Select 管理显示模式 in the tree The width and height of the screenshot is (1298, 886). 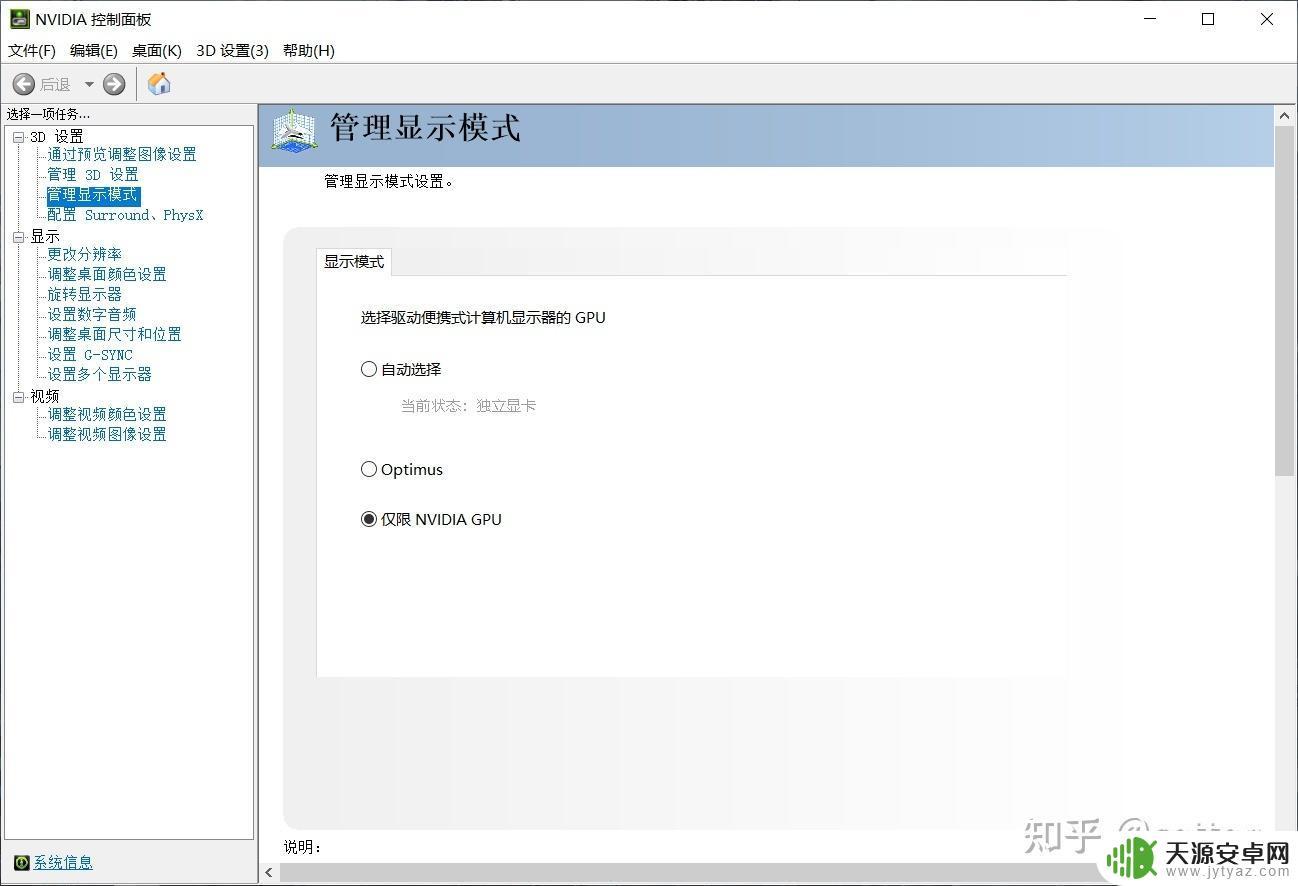[93, 195]
